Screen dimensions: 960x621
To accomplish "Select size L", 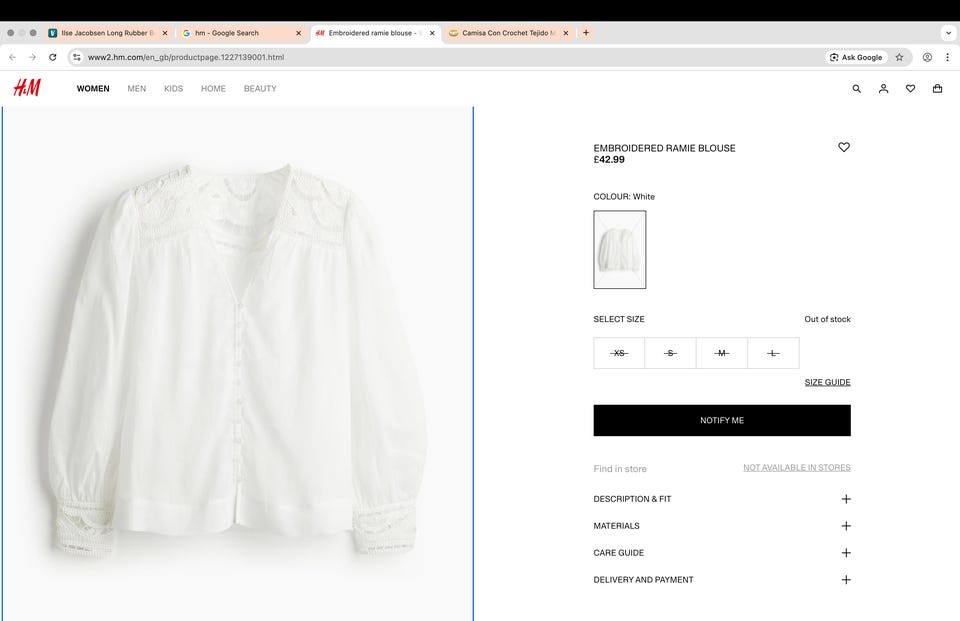I will [773, 353].
